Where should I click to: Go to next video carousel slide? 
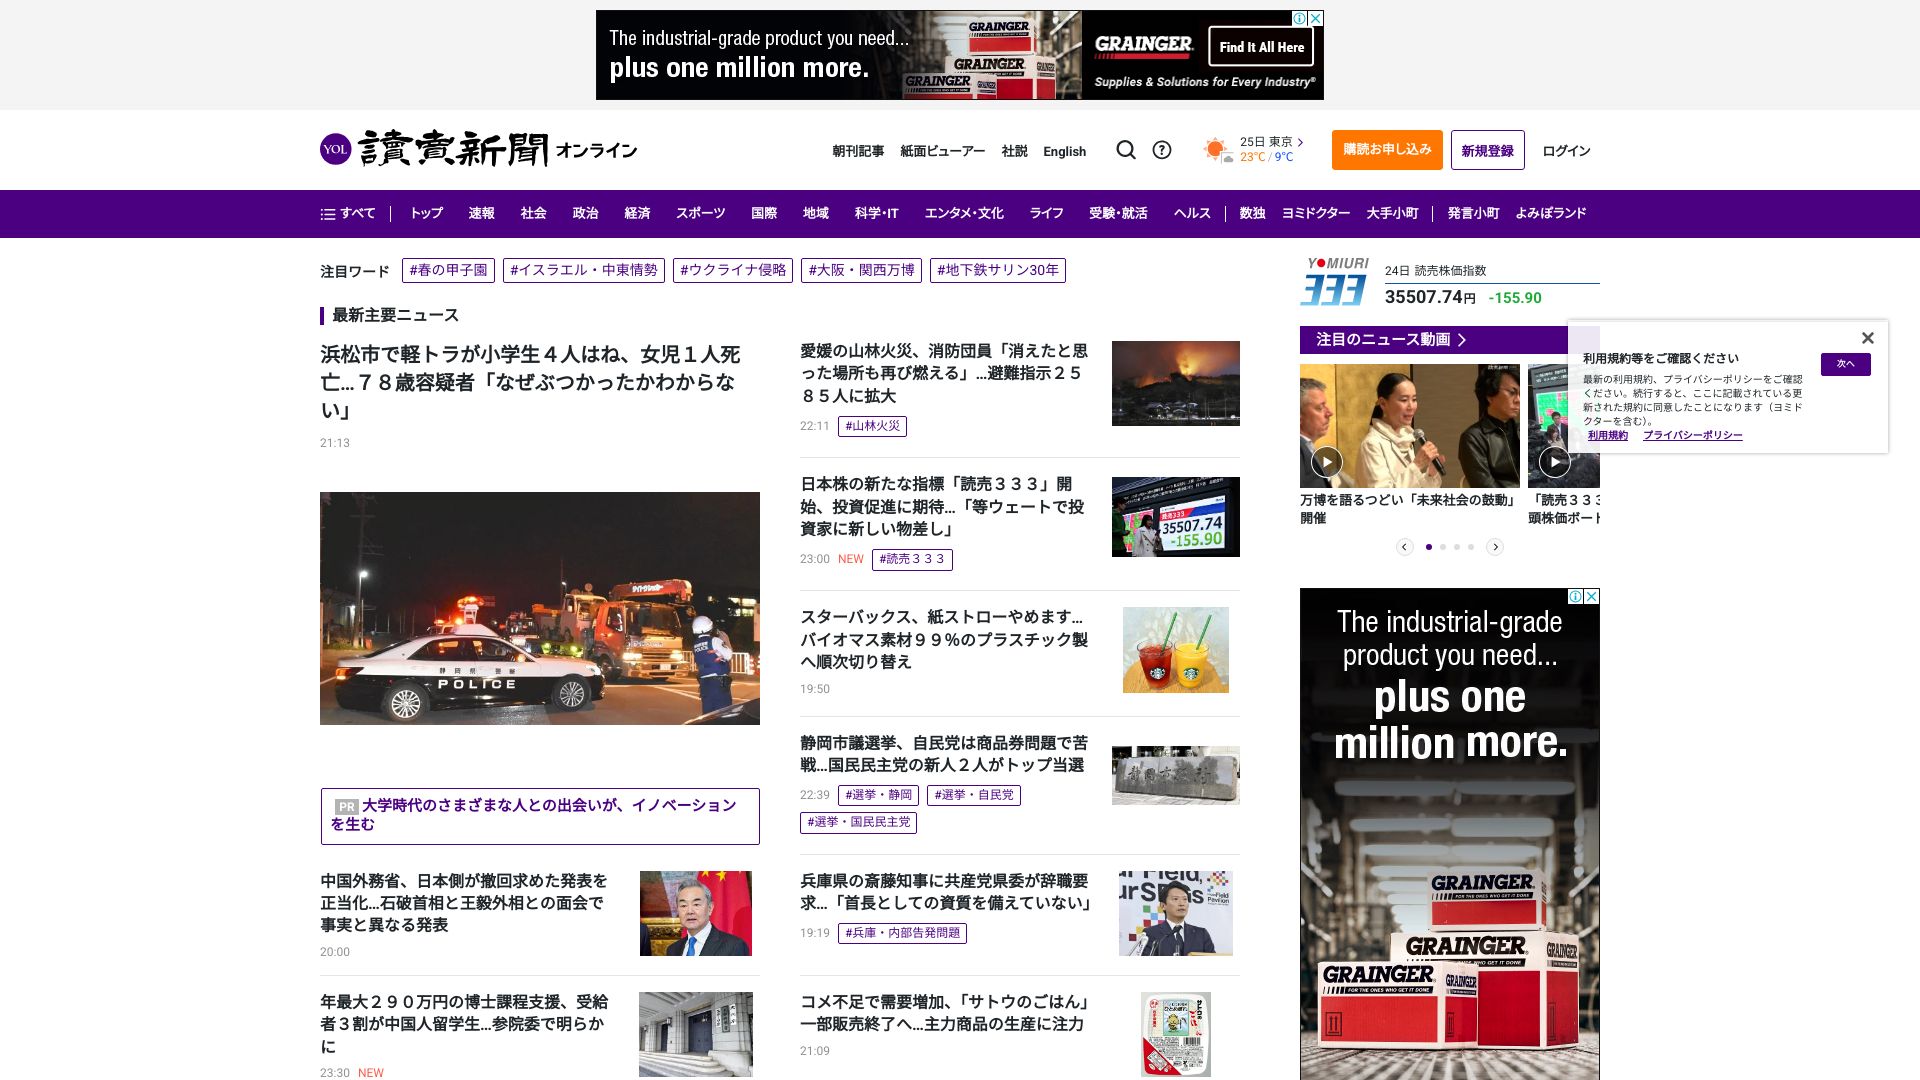1494,547
